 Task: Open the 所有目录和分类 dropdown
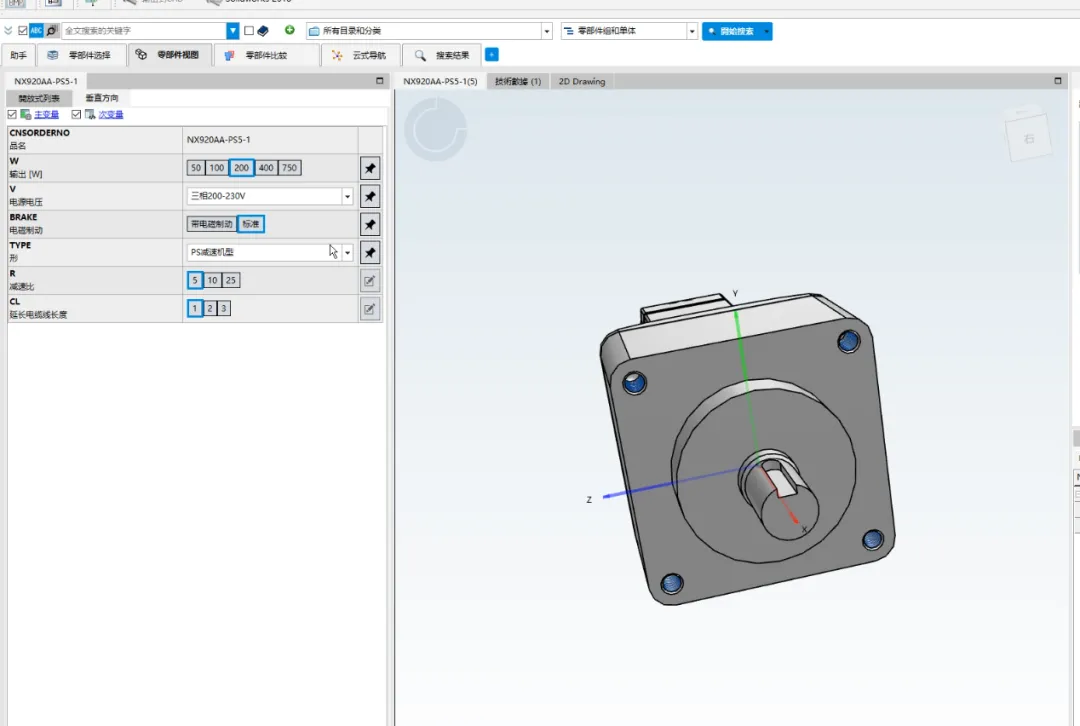[x=547, y=31]
